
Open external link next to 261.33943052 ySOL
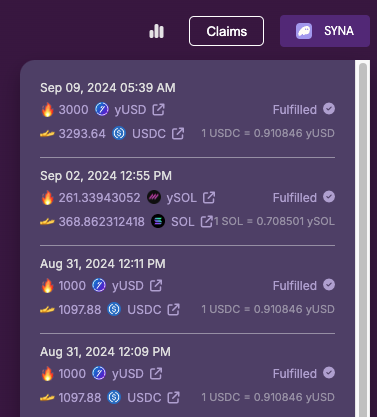(x=209, y=198)
